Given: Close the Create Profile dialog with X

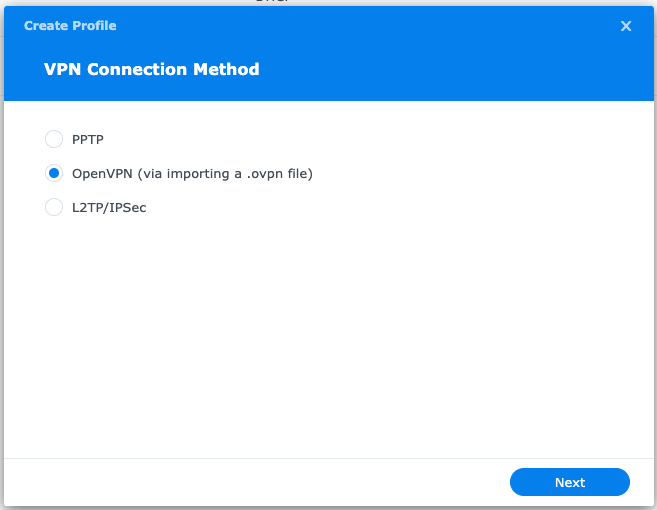Looking at the screenshot, I should (626, 26).
